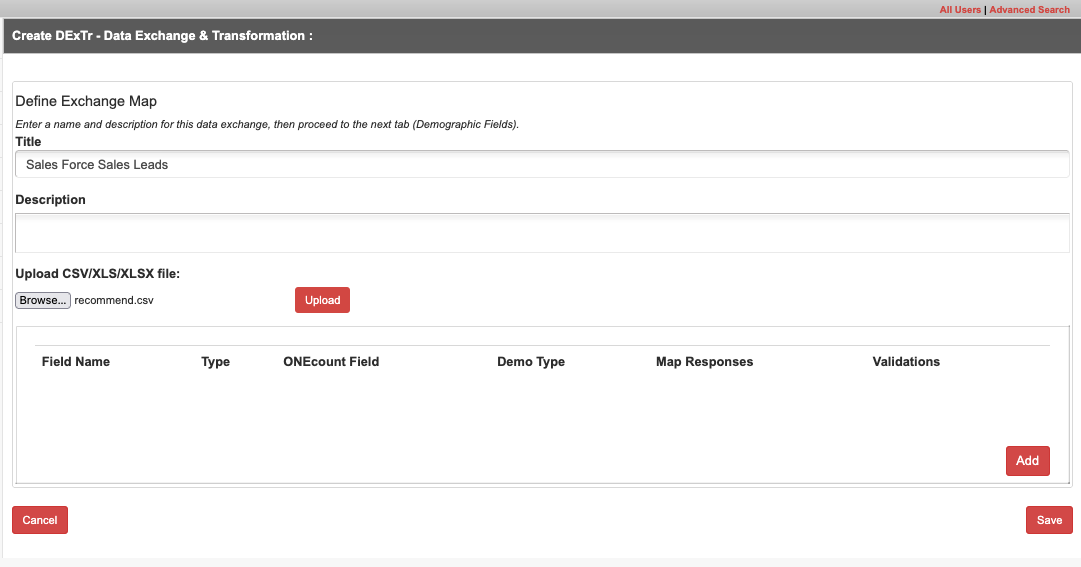Select the Map Responses column header
The image size is (1081, 567).
[x=704, y=361]
